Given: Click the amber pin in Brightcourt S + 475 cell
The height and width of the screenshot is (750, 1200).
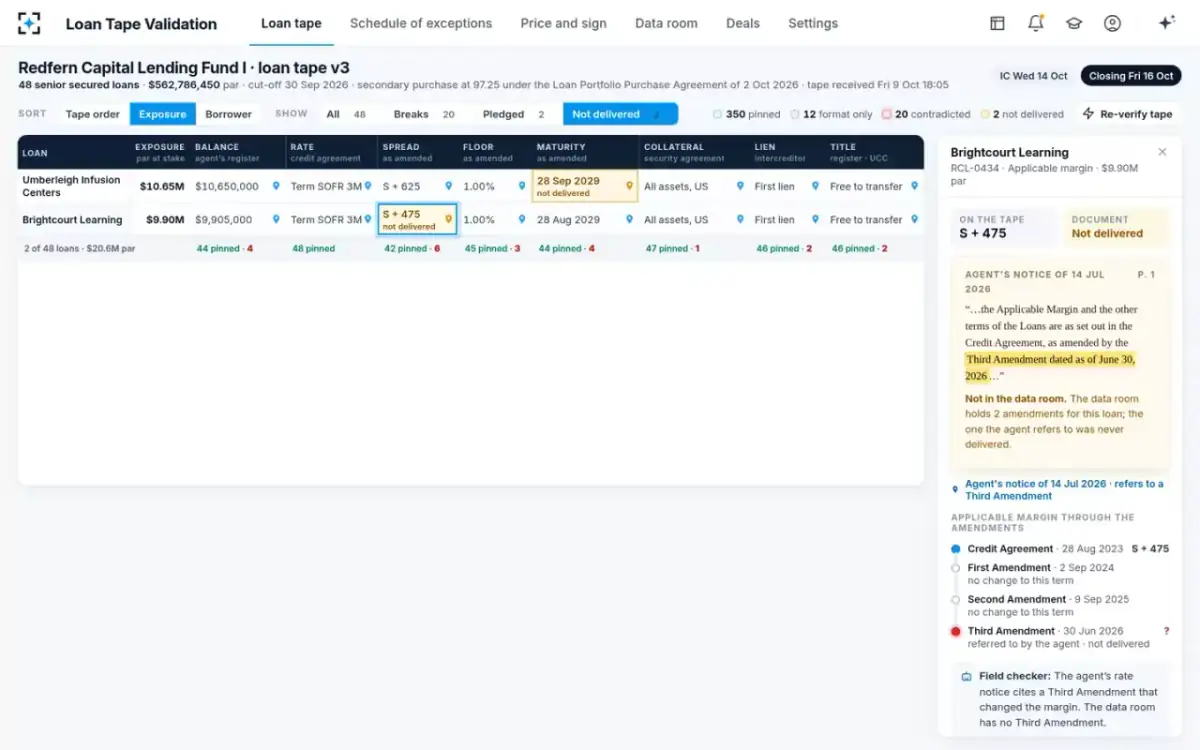Looking at the screenshot, I should click(448, 219).
